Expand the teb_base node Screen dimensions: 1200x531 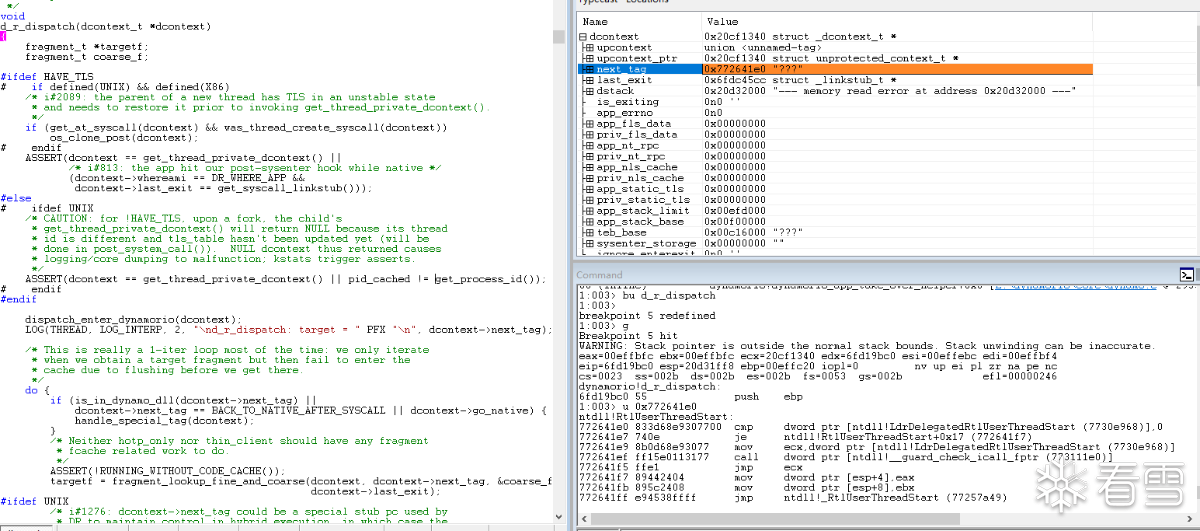point(590,233)
